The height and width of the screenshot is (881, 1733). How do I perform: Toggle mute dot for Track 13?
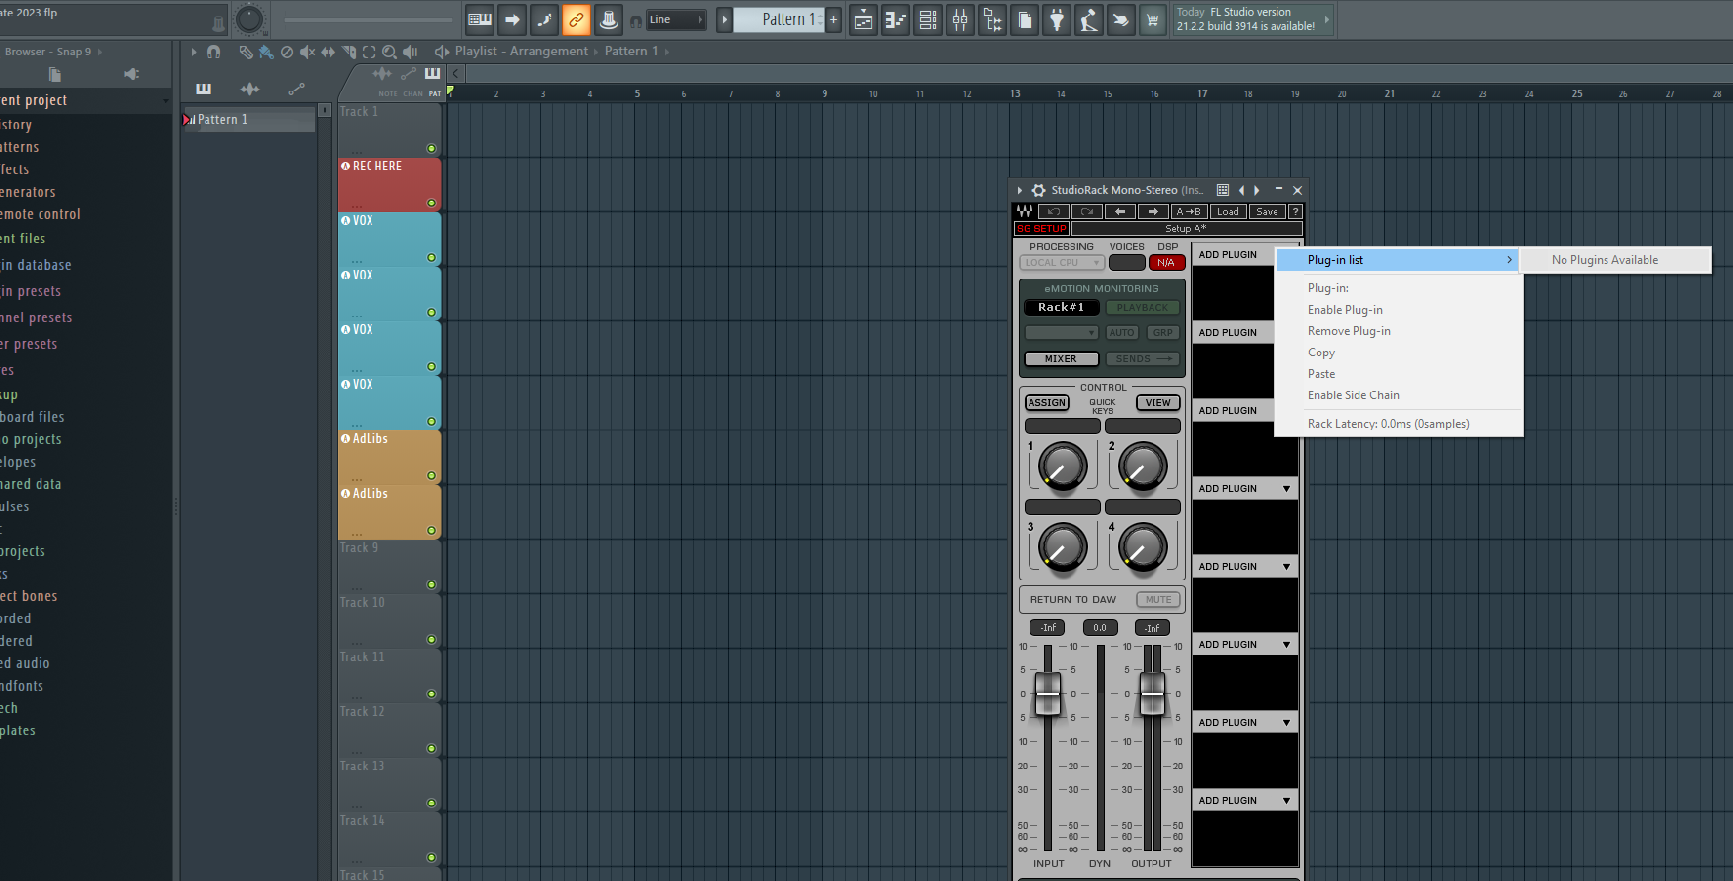(x=432, y=803)
